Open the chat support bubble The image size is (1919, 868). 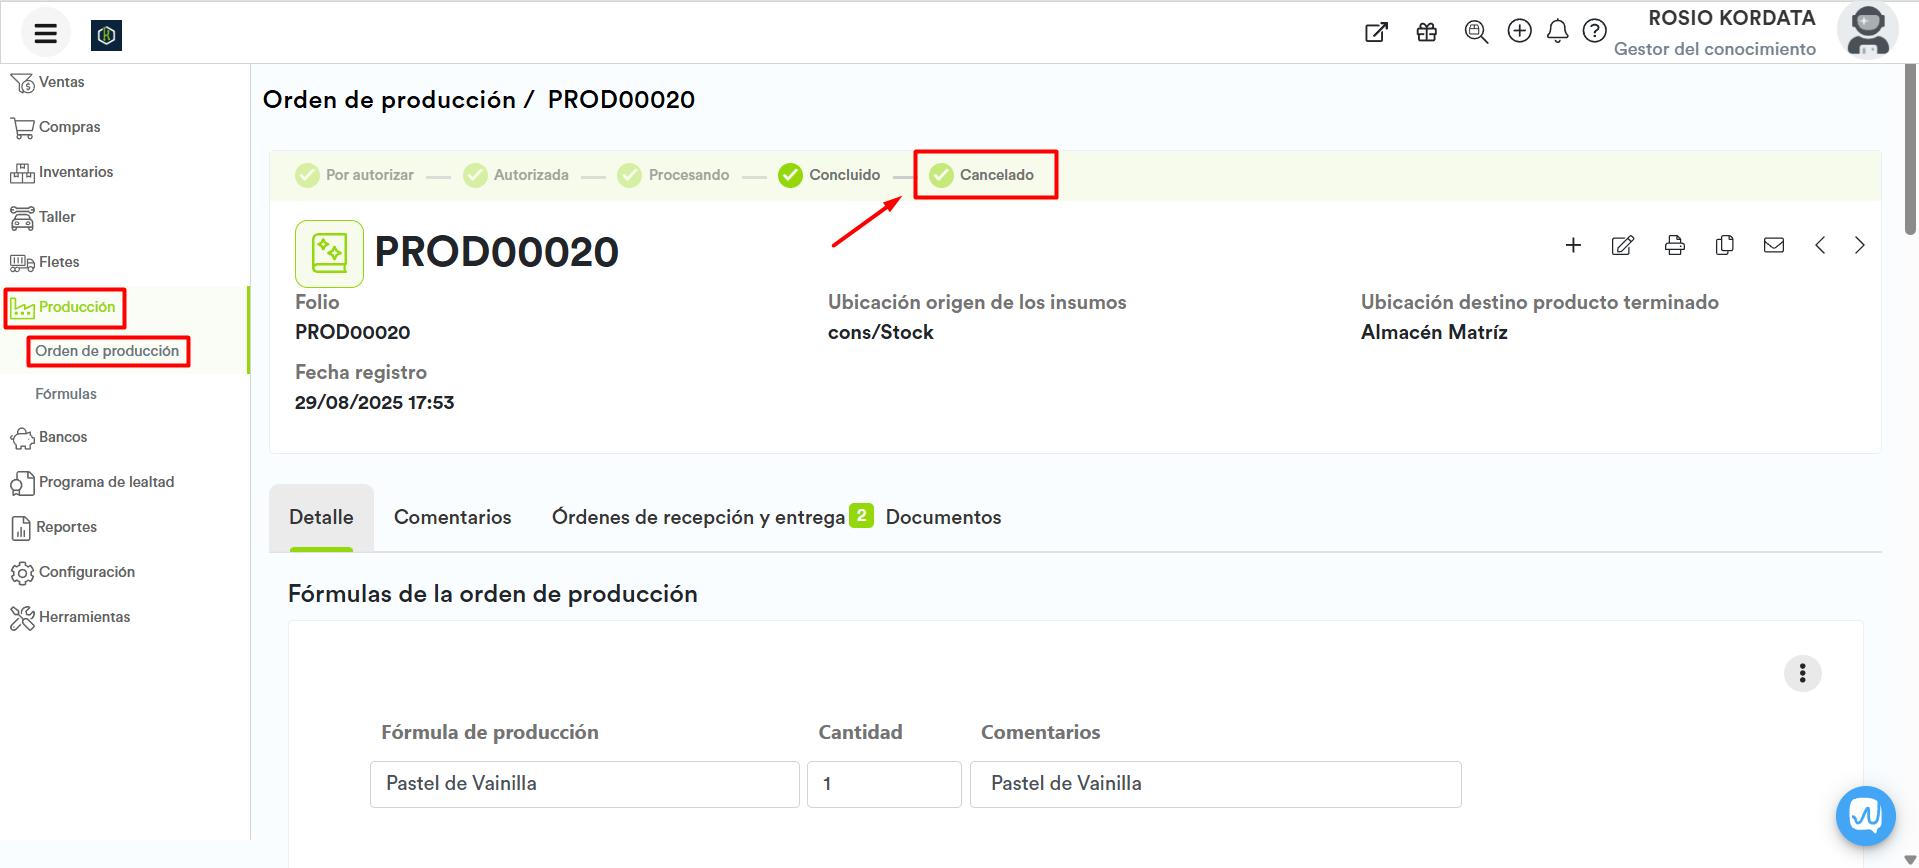tap(1865, 816)
